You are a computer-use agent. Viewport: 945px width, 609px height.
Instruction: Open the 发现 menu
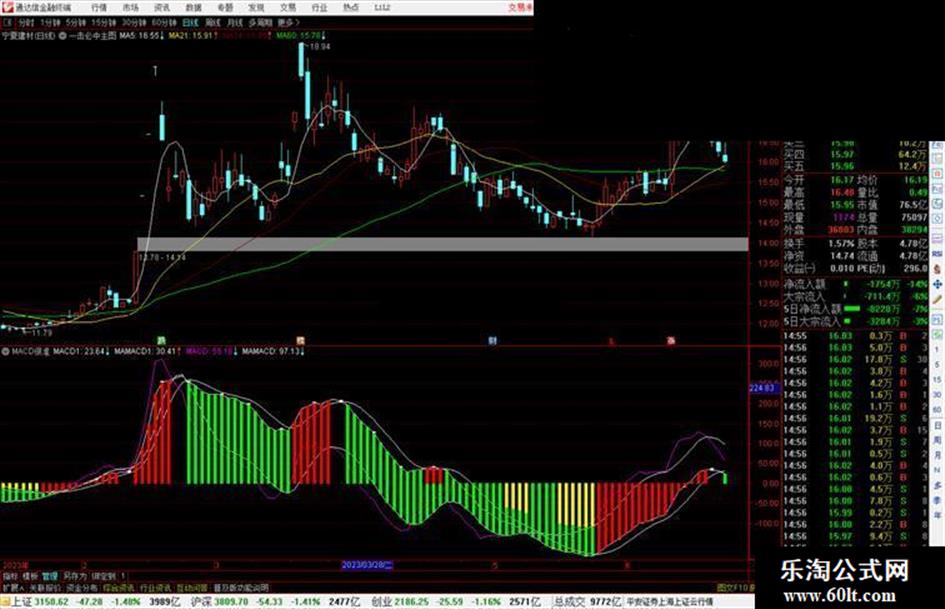[256, 8]
